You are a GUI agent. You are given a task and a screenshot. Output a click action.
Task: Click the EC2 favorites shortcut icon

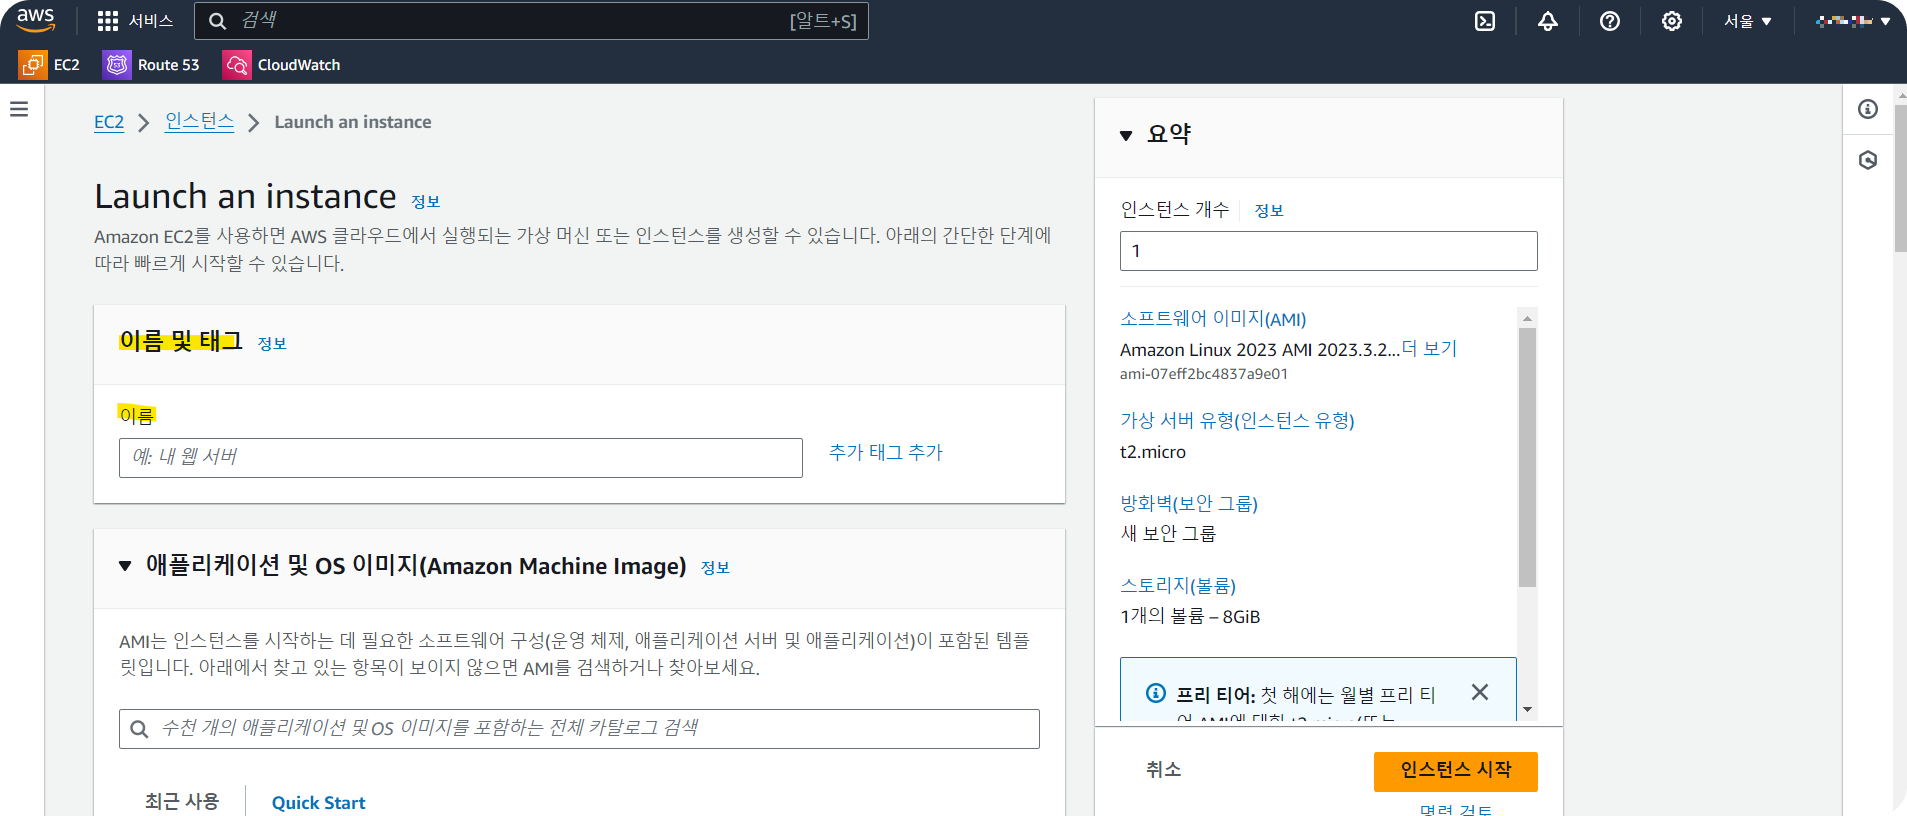[32, 65]
